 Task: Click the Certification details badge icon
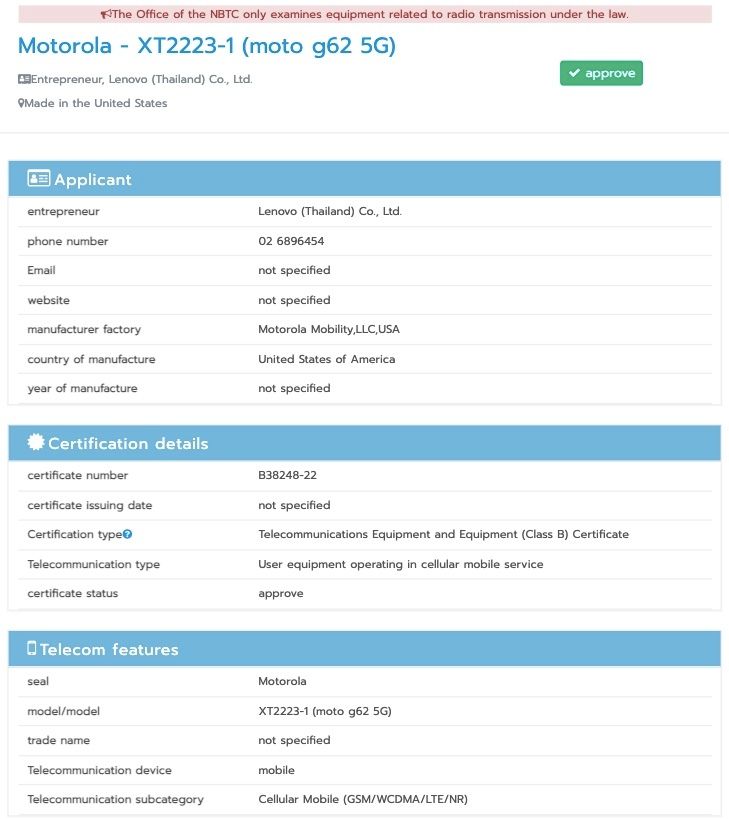tap(36, 442)
